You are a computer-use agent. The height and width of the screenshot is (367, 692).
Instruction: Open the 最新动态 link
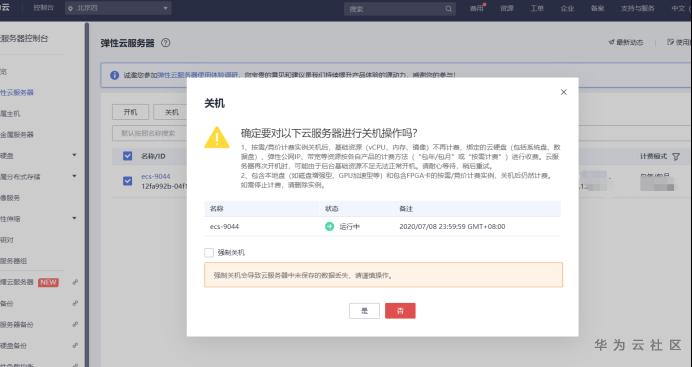coord(625,42)
